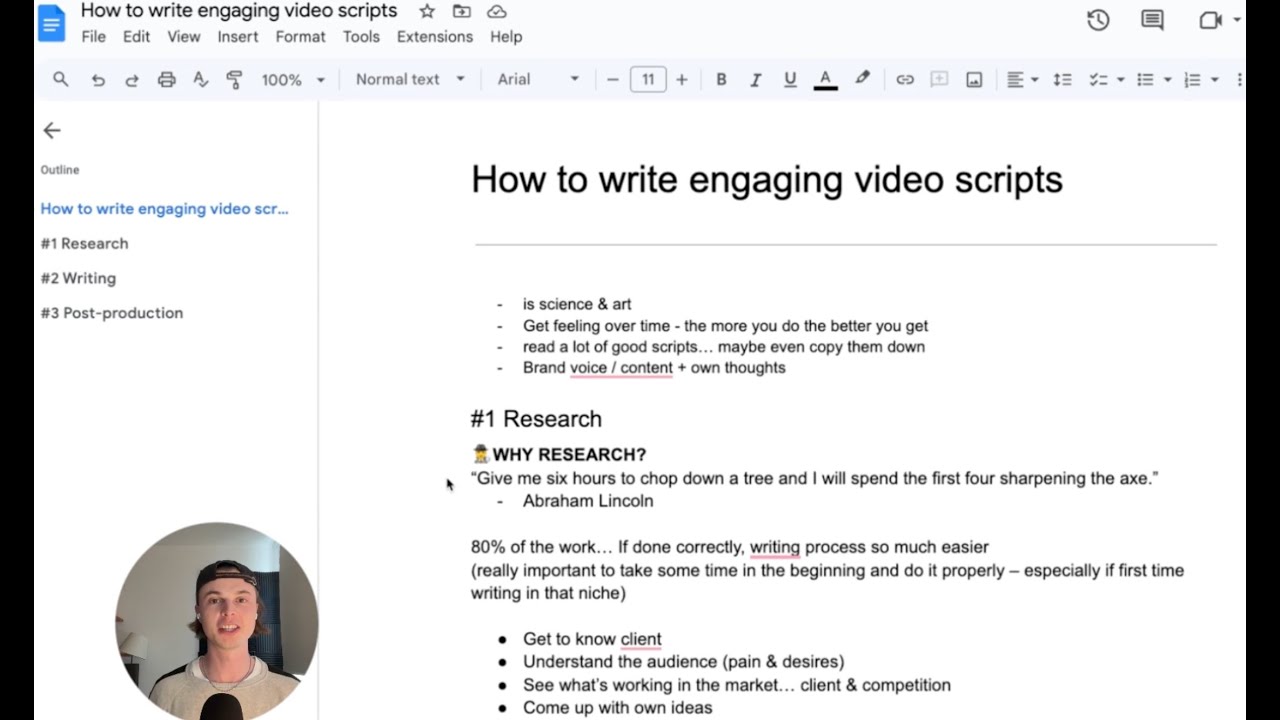
Task: Open the Tools menu
Action: [361, 36]
